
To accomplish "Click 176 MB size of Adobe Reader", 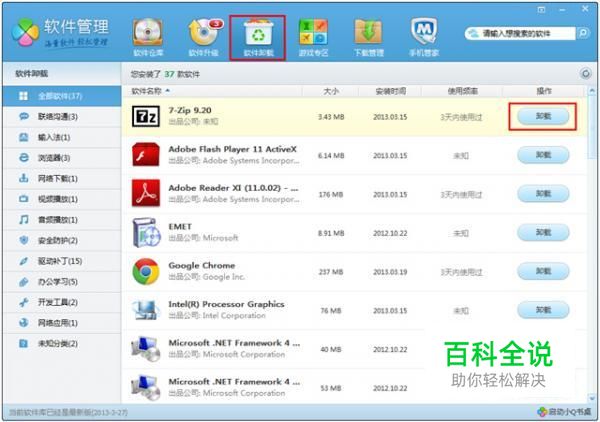I will [331, 194].
